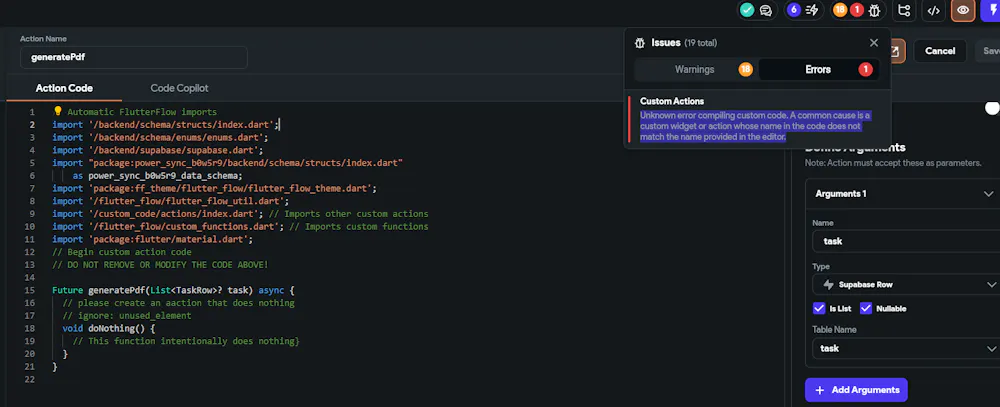Viewport: 1000px width, 407px height.
Task: Open the Supabase Row type dropdown
Action: 906,285
